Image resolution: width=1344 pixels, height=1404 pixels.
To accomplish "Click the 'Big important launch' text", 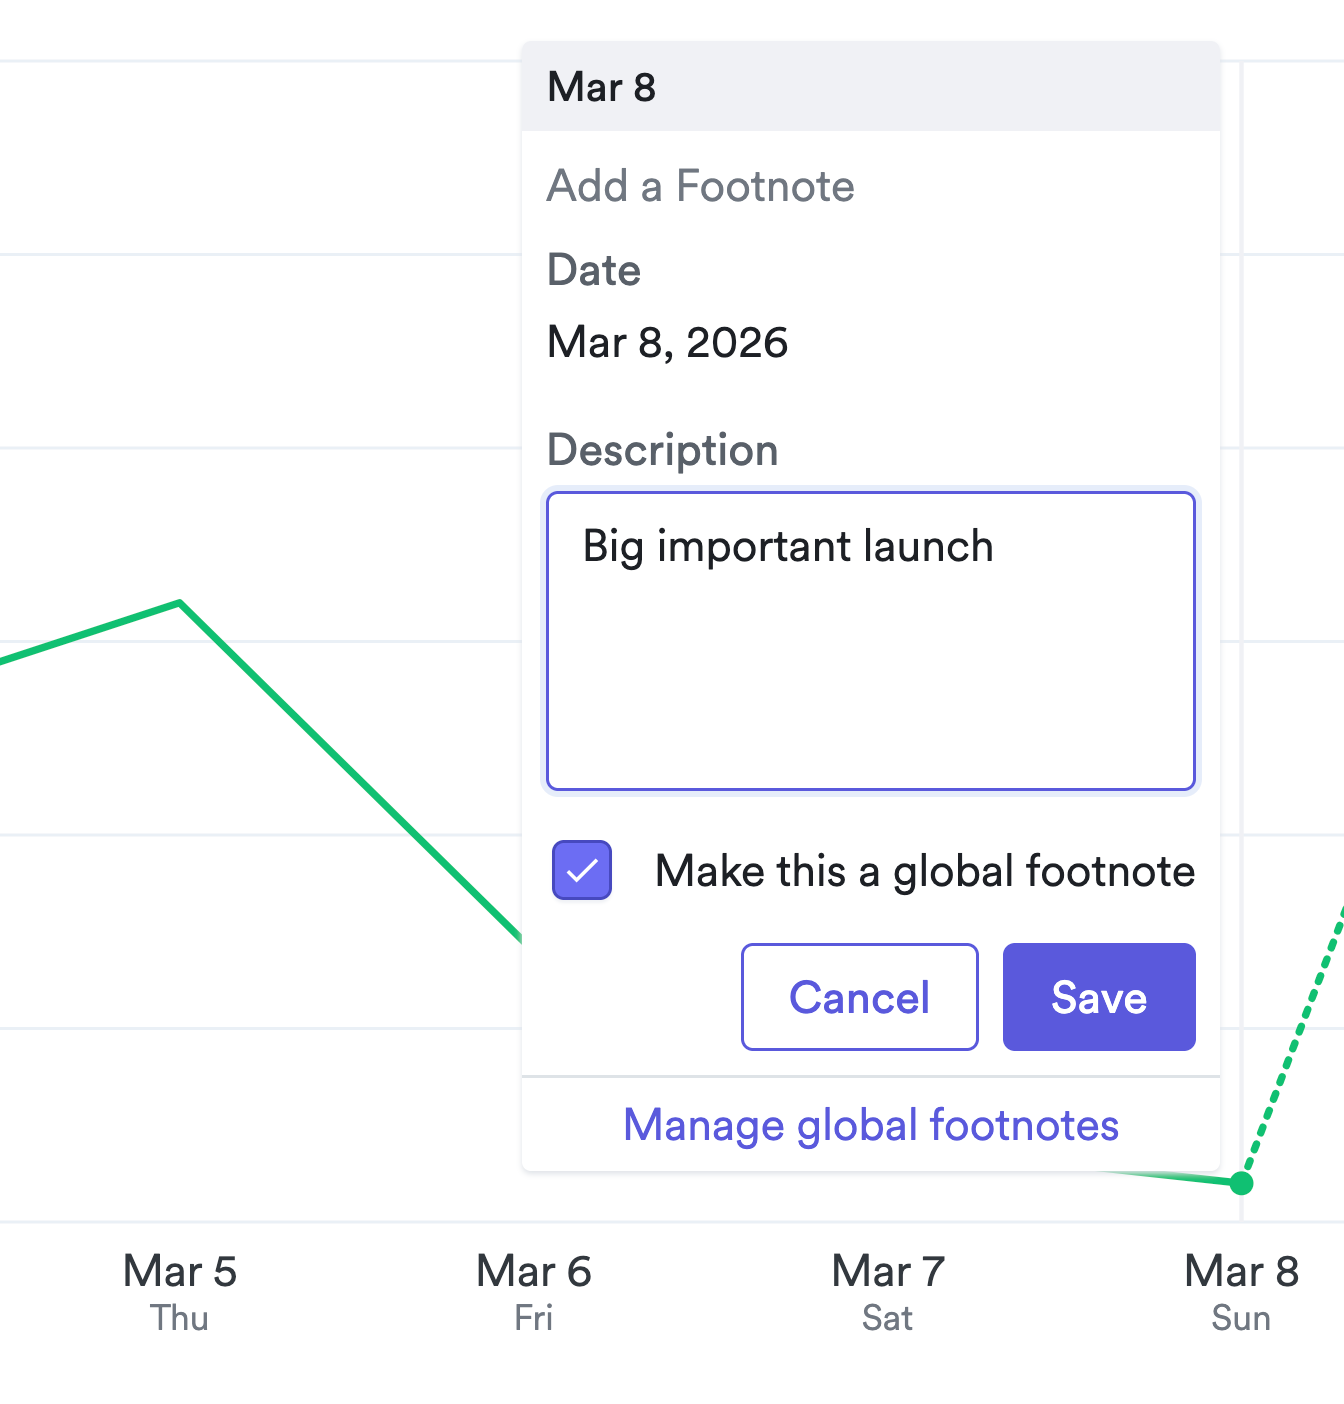I will click(x=787, y=547).
